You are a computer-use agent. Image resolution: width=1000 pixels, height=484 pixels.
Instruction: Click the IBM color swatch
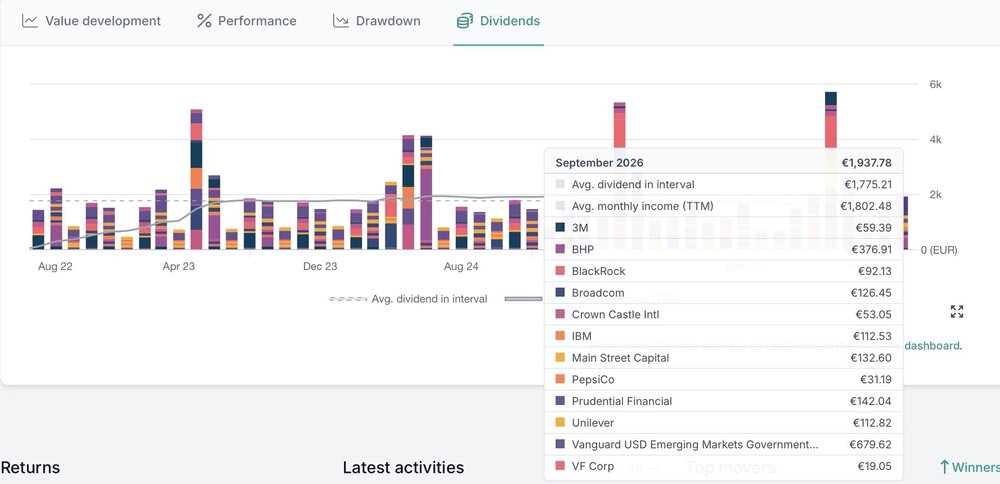(561, 336)
